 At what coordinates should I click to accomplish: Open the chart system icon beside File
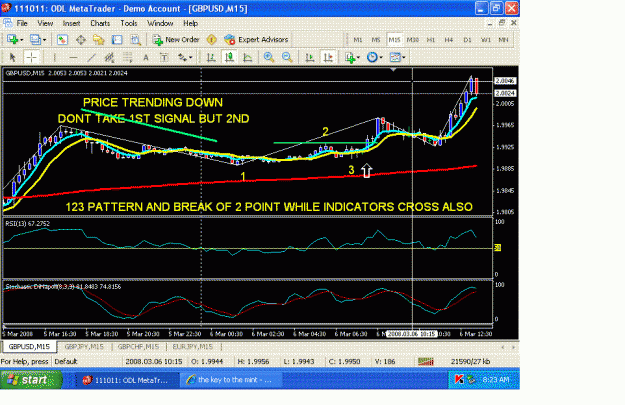(x=7, y=23)
